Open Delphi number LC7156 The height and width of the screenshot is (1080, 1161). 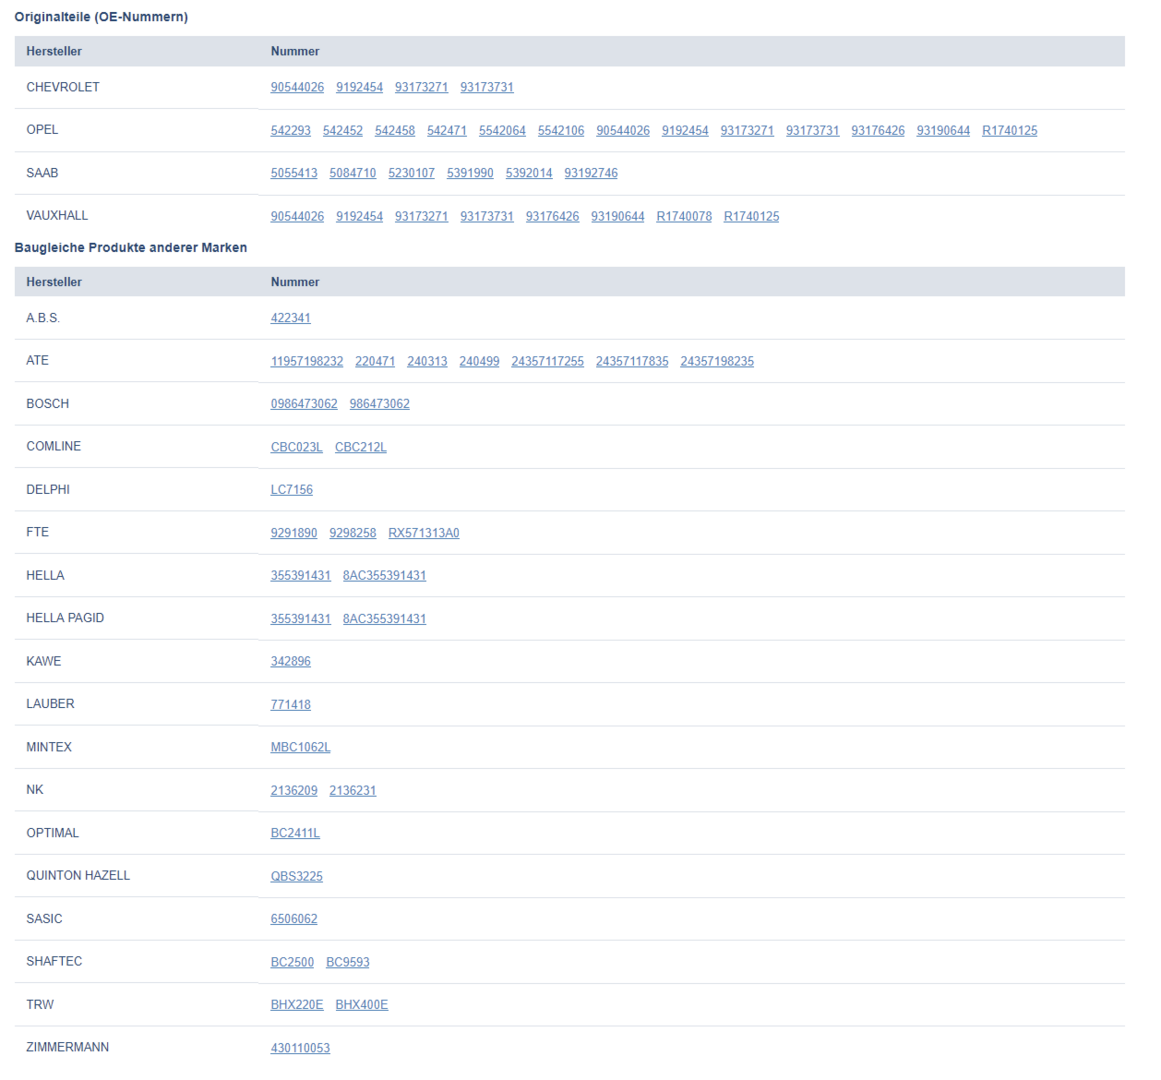tap(292, 490)
